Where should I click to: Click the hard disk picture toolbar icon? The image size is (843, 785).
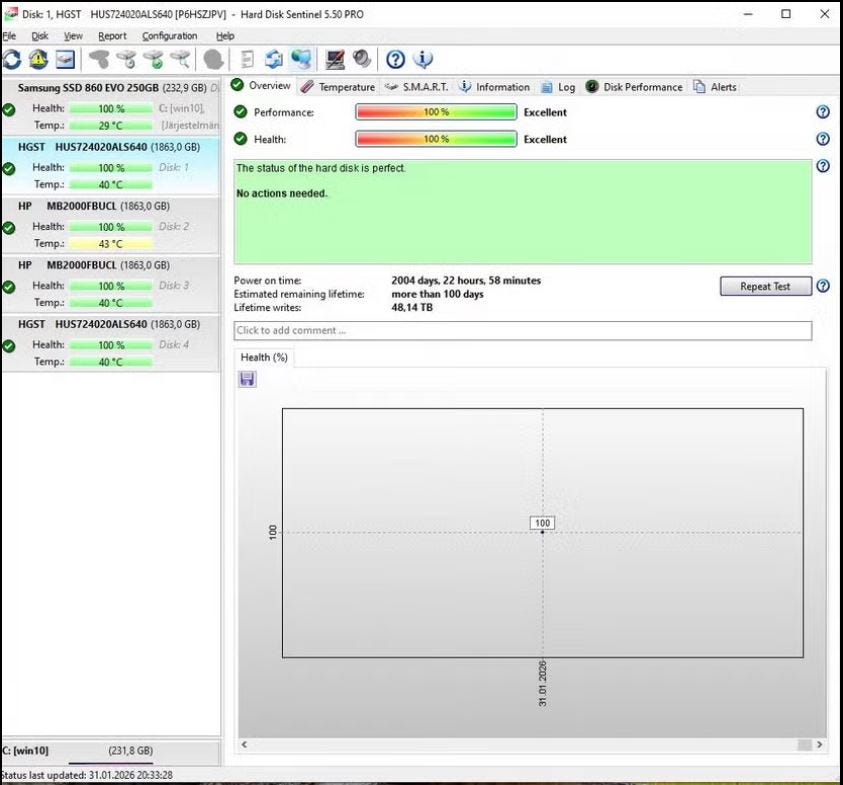coord(65,59)
